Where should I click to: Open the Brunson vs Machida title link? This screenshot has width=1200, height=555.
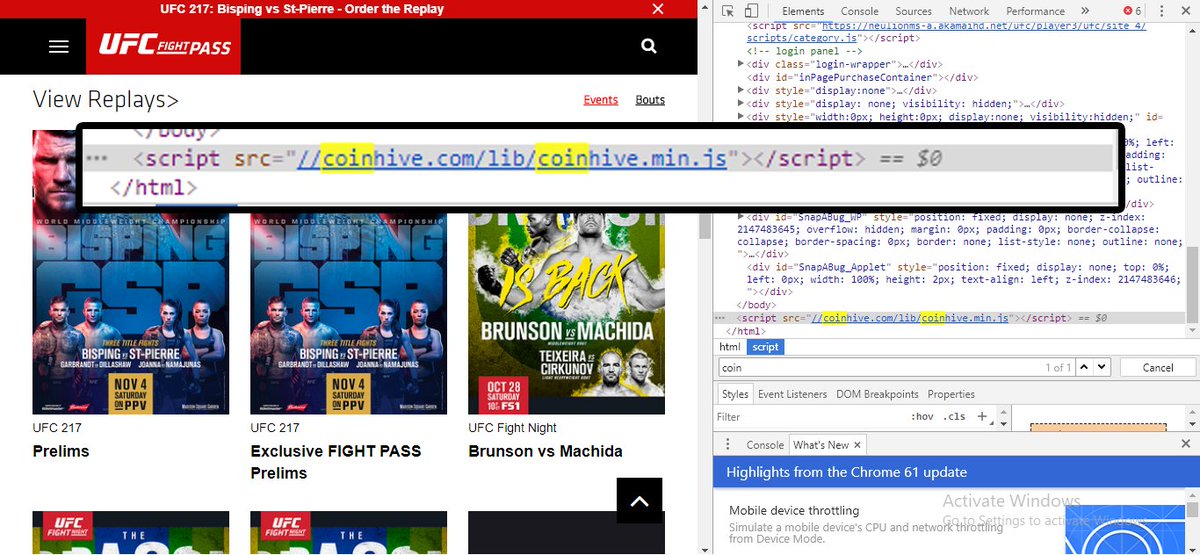(x=545, y=451)
